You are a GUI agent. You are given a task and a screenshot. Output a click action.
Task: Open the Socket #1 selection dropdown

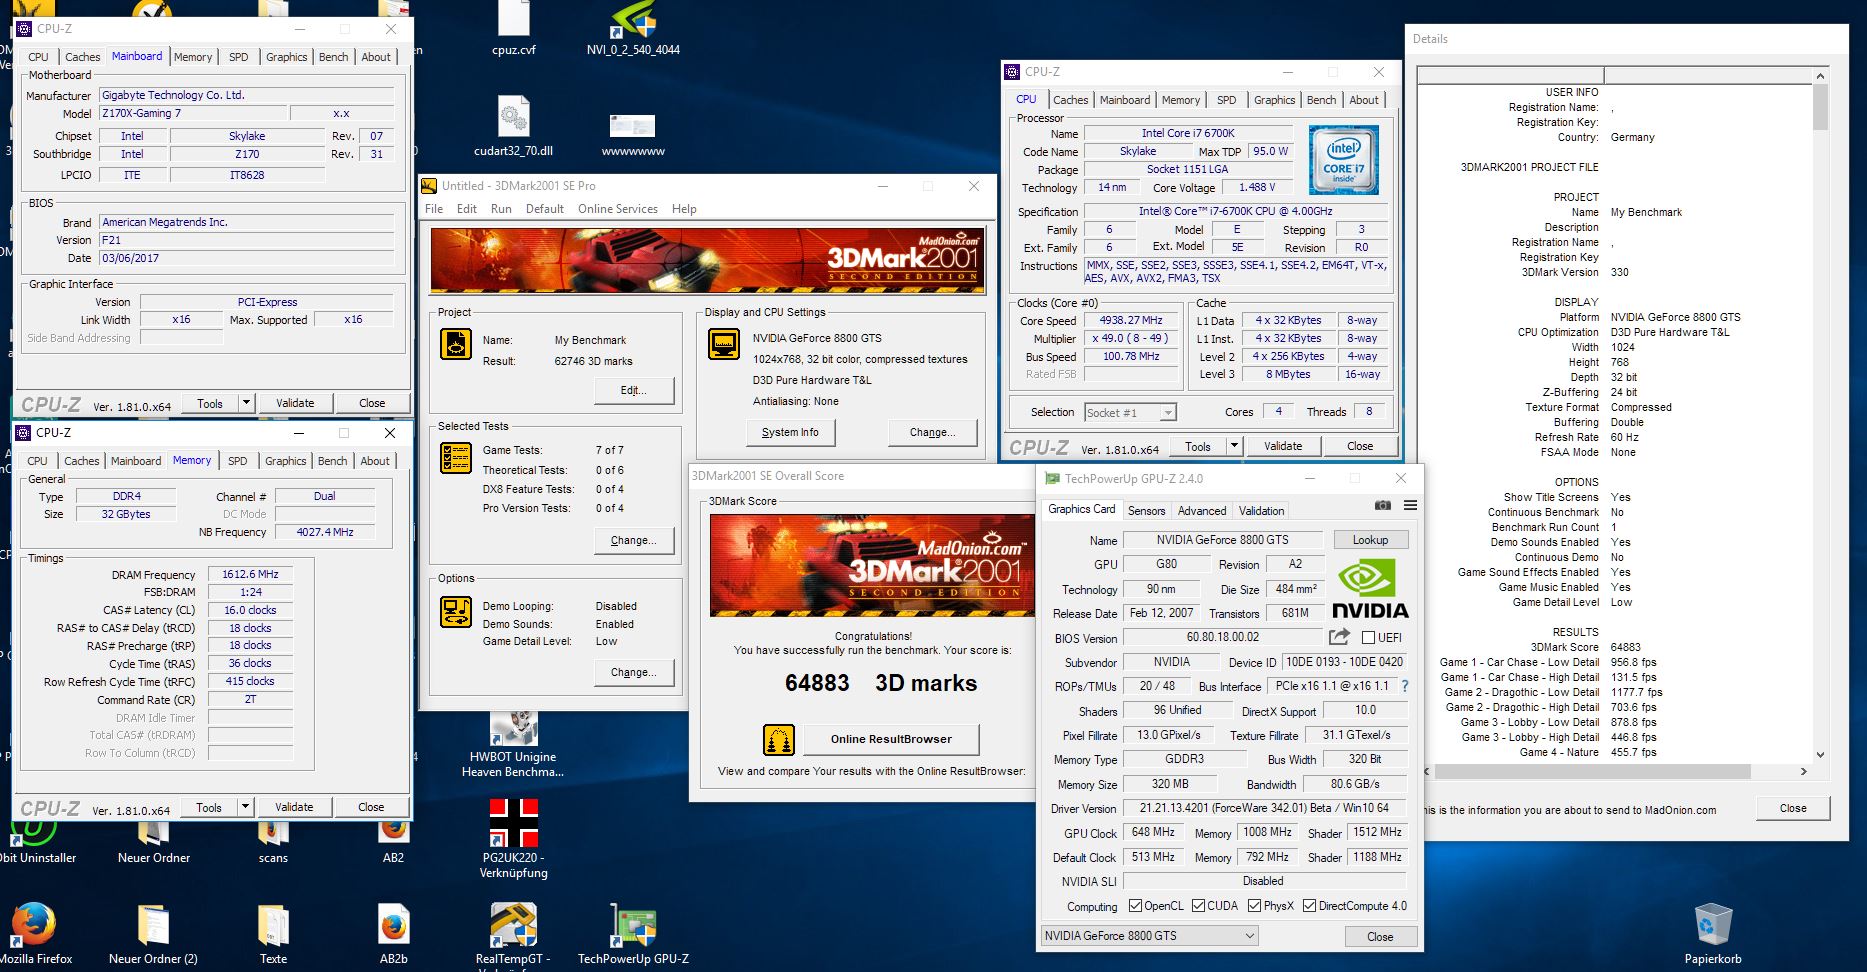pos(1130,412)
